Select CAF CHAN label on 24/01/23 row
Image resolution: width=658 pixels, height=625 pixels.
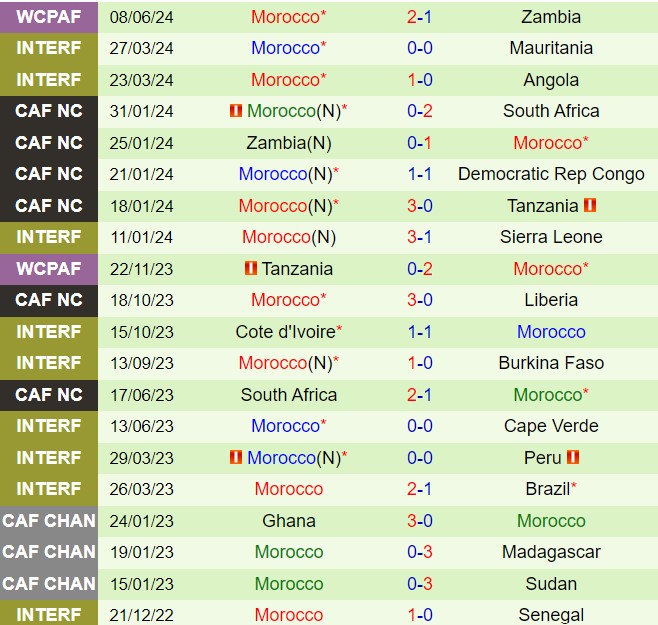49,520
